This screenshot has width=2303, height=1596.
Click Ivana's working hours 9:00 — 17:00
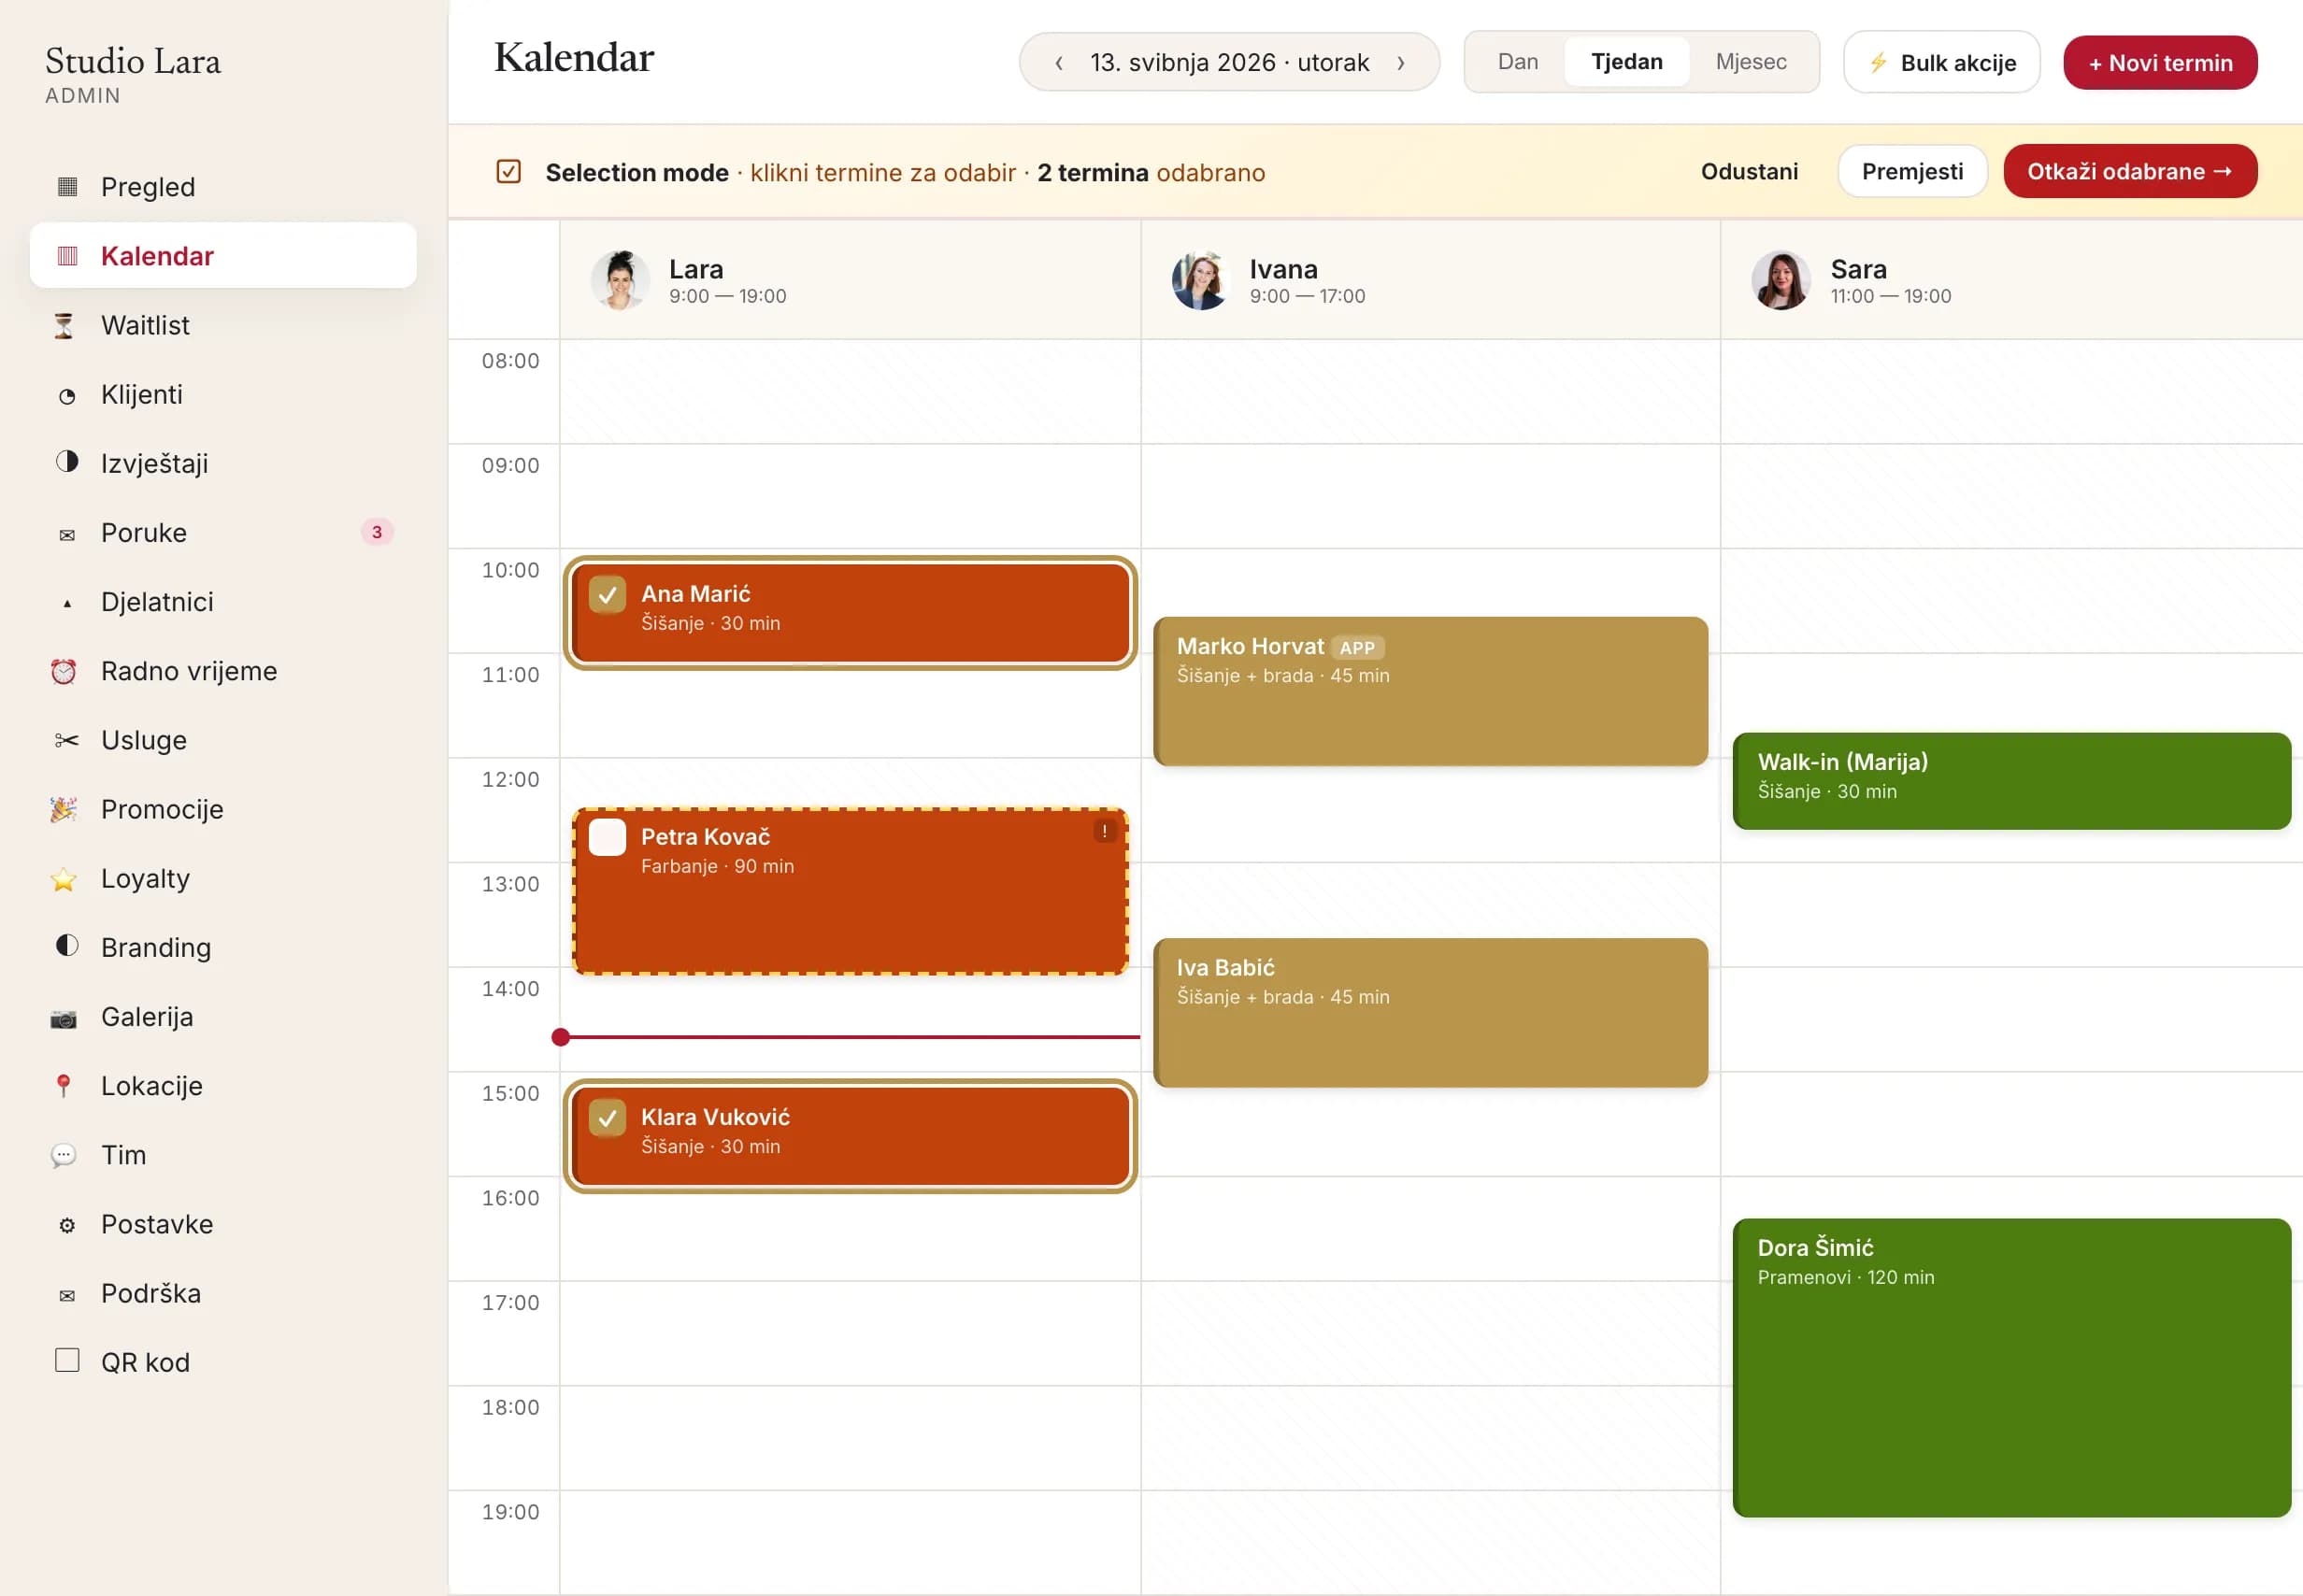click(x=1307, y=296)
